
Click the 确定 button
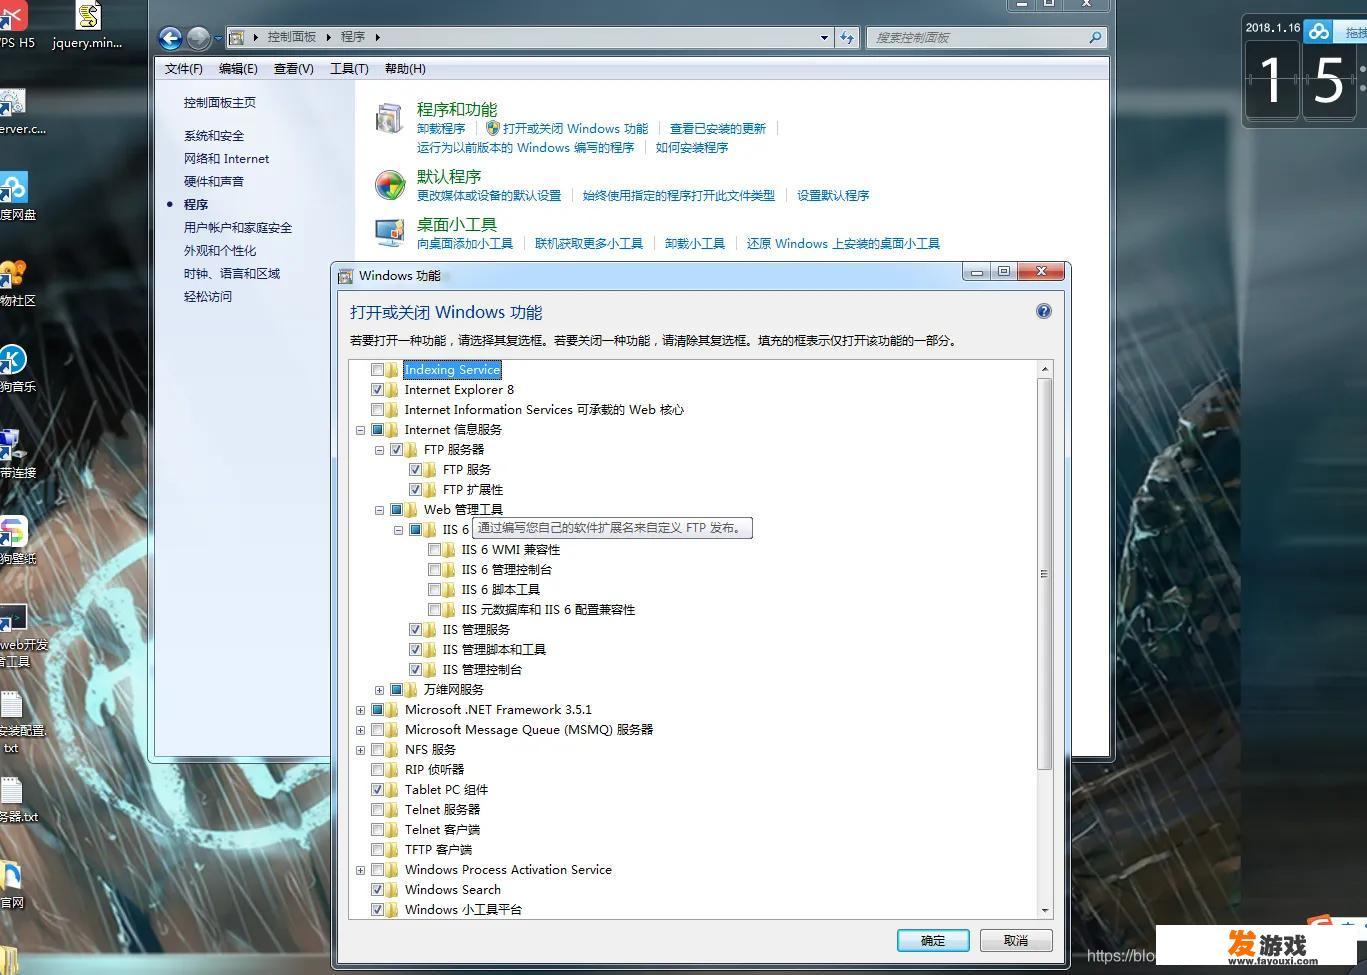point(933,940)
